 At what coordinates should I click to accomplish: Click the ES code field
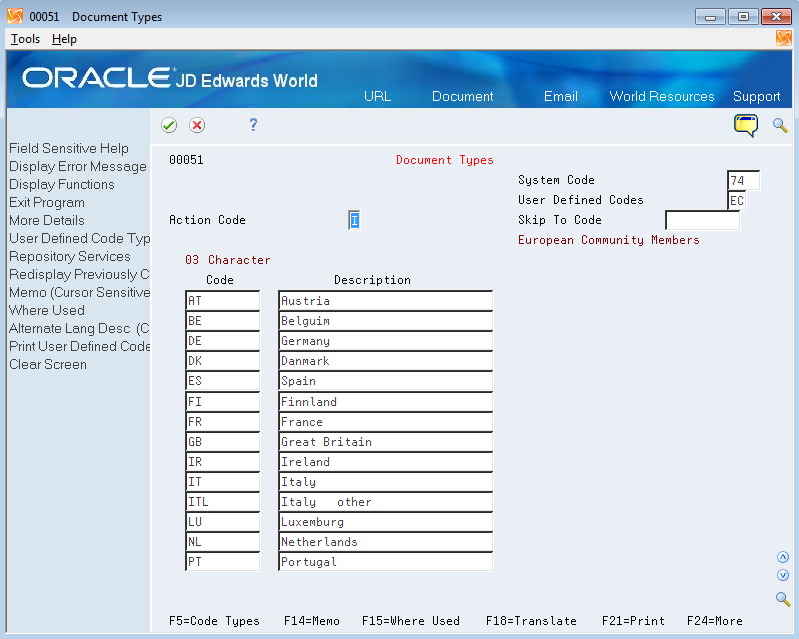223,381
